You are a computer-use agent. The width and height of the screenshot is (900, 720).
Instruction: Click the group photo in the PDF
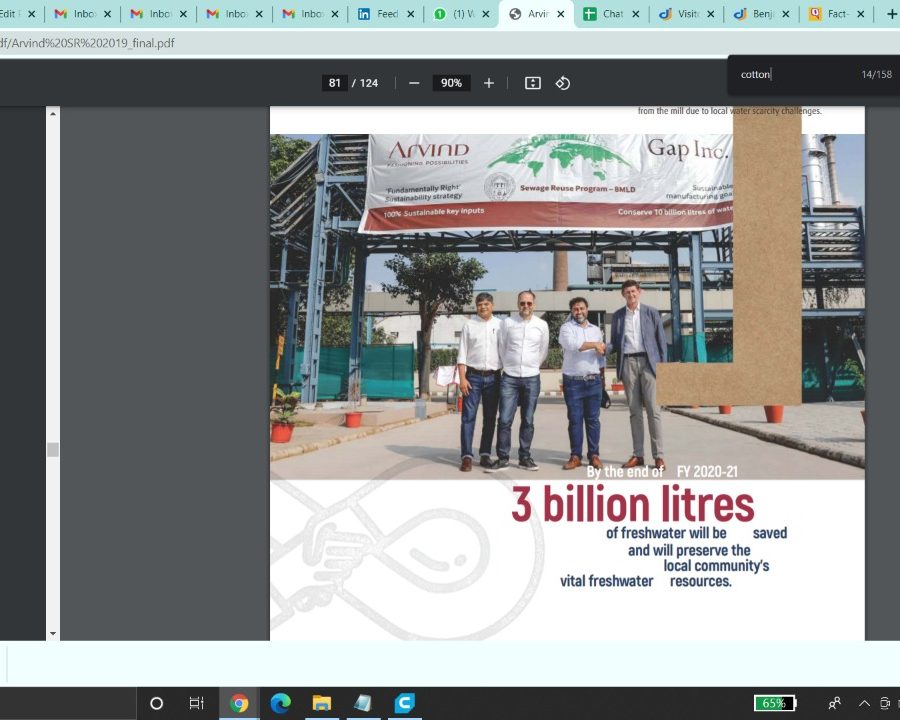[x=567, y=307]
